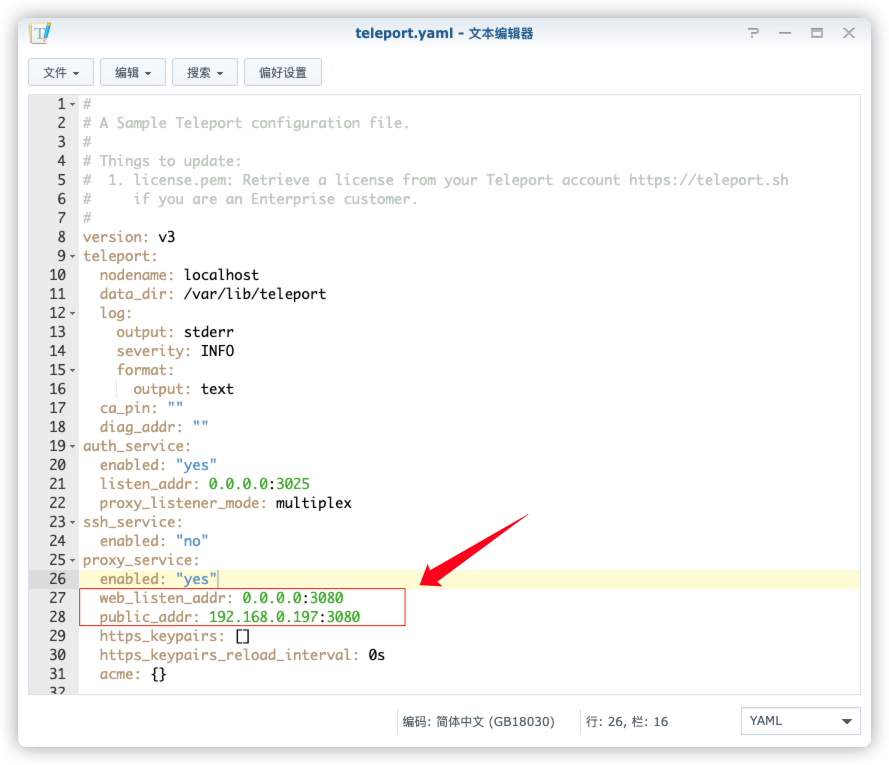Click the https_keypairs [] value

243,636
